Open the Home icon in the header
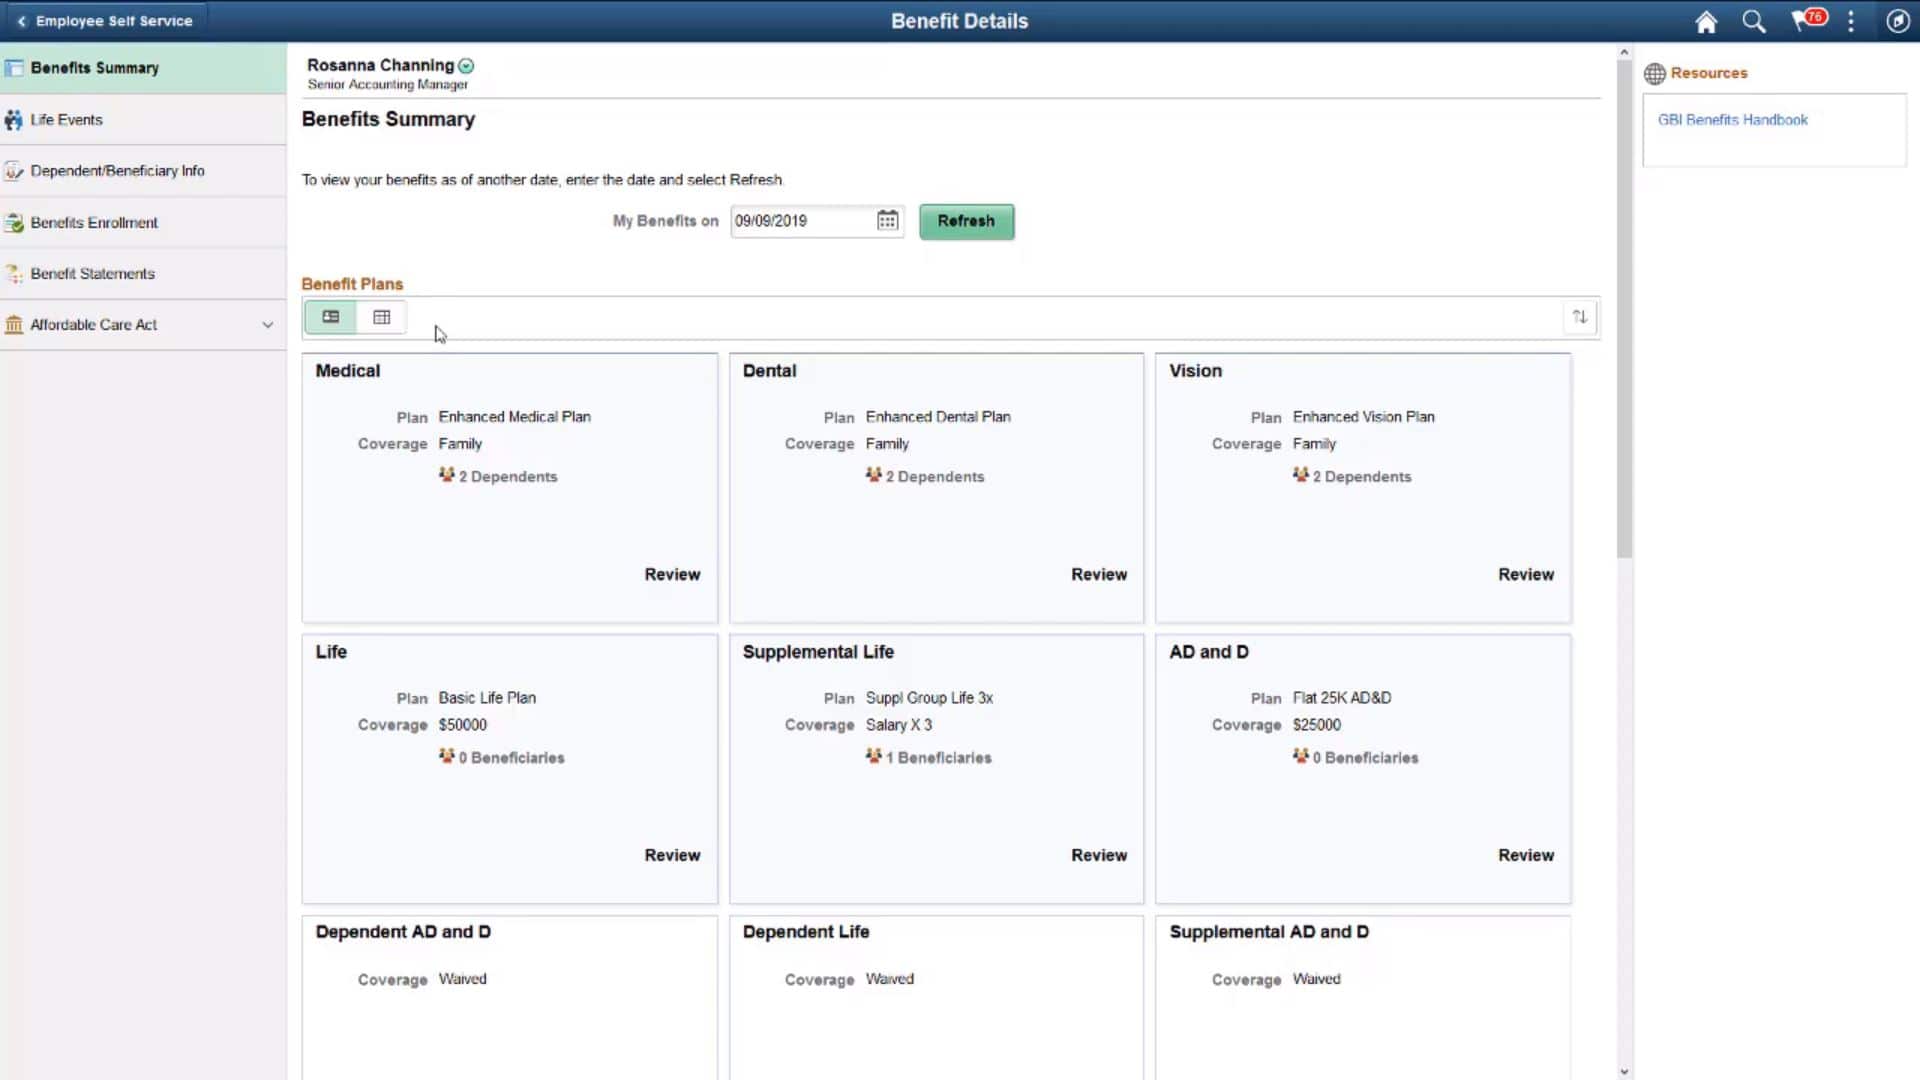This screenshot has height=1080, width=1920. (x=1705, y=21)
